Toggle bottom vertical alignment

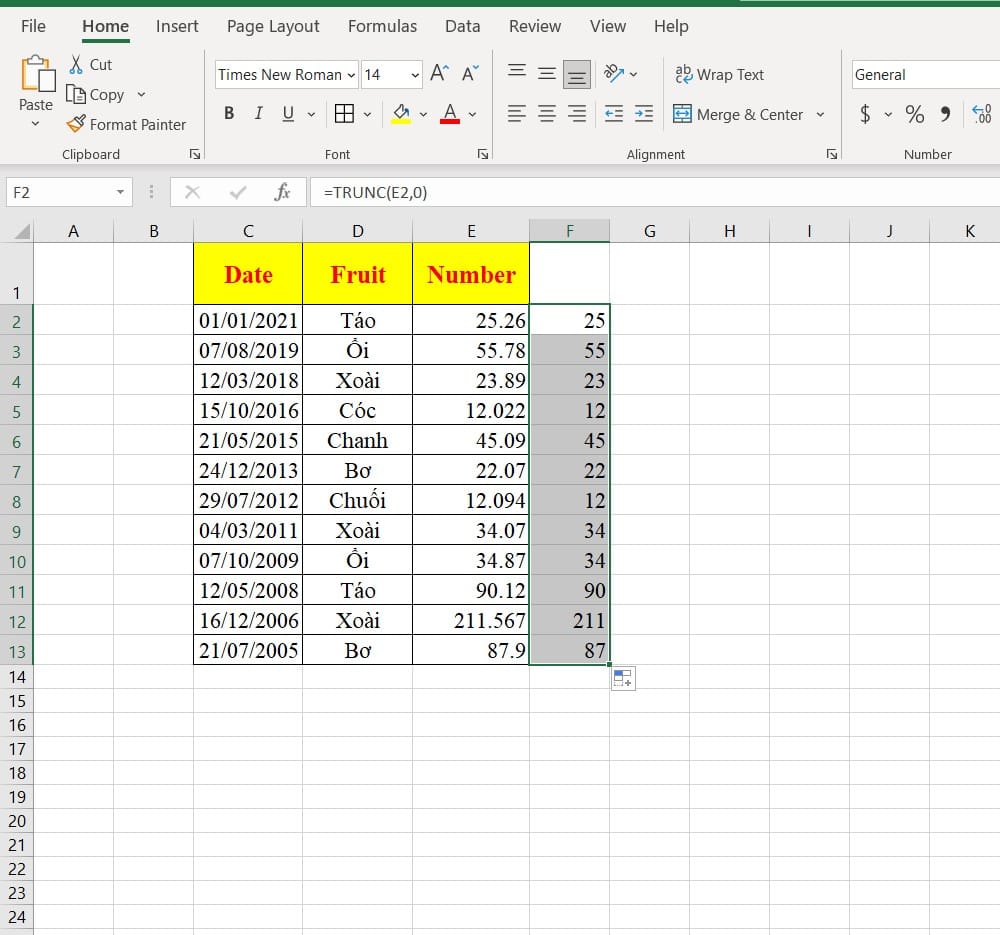[x=577, y=75]
